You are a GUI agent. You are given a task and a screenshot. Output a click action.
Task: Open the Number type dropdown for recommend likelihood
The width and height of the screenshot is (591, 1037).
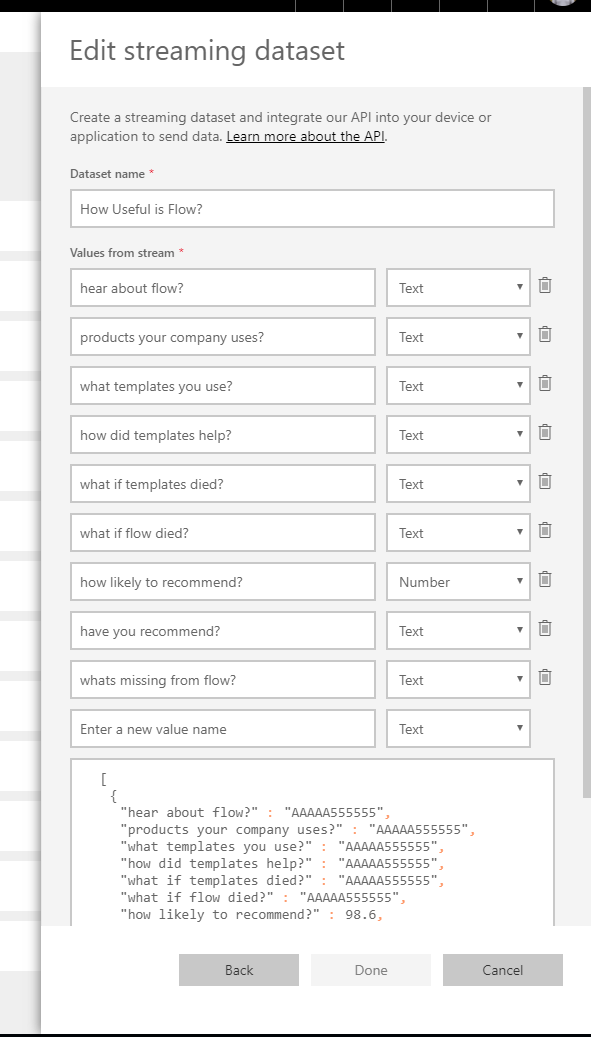(458, 581)
